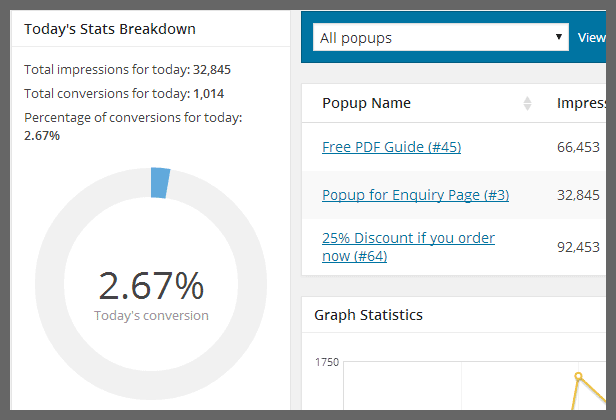This screenshot has width=616, height=420.
Task: Click the Impressions column header
Action: [581, 103]
